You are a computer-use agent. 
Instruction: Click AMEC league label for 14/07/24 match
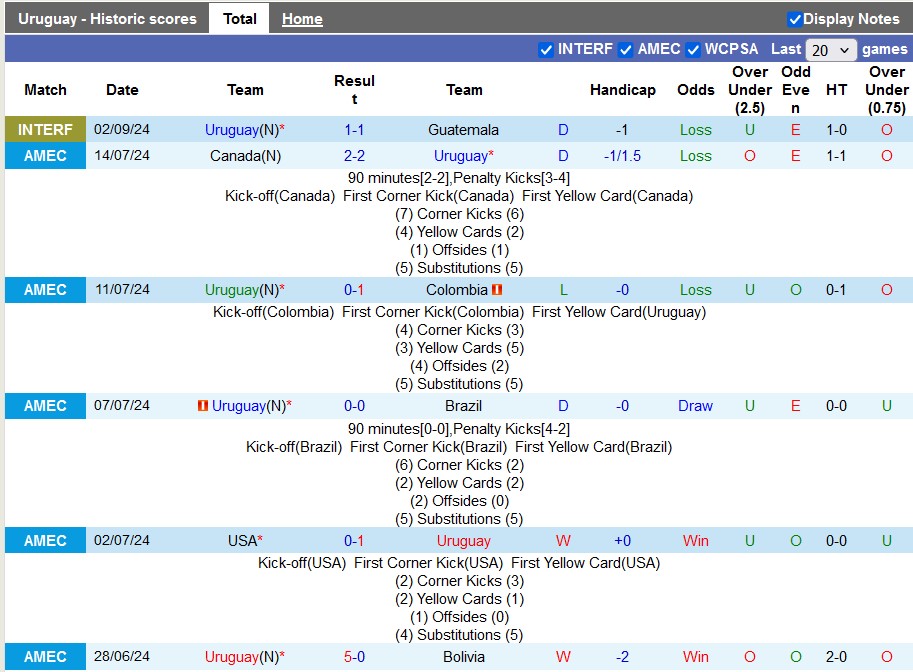click(x=45, y=156)
